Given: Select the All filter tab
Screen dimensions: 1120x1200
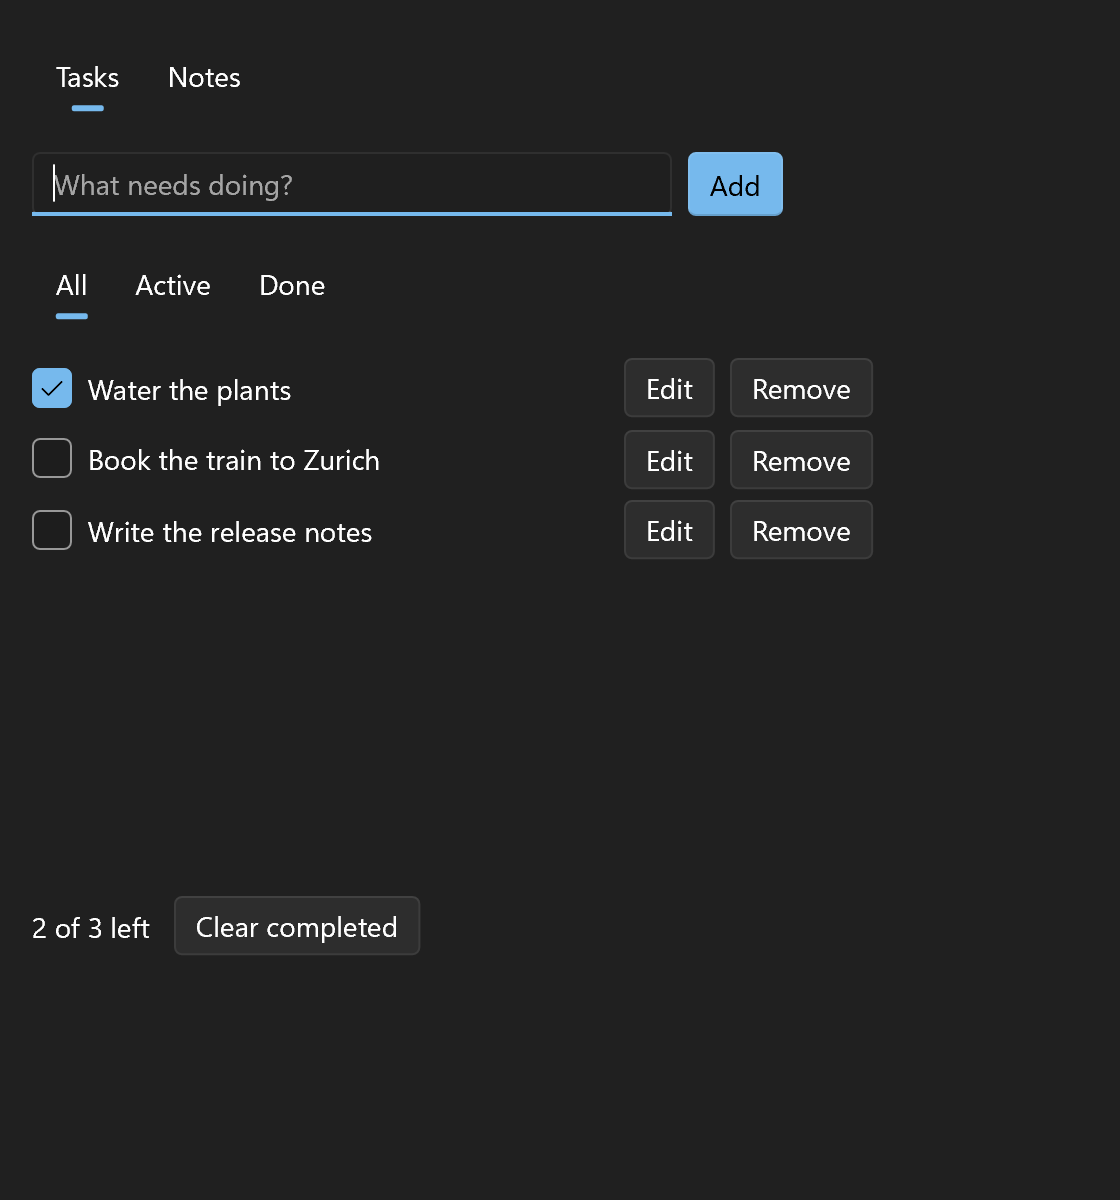Looking at the screenshot, I should 72,286.
